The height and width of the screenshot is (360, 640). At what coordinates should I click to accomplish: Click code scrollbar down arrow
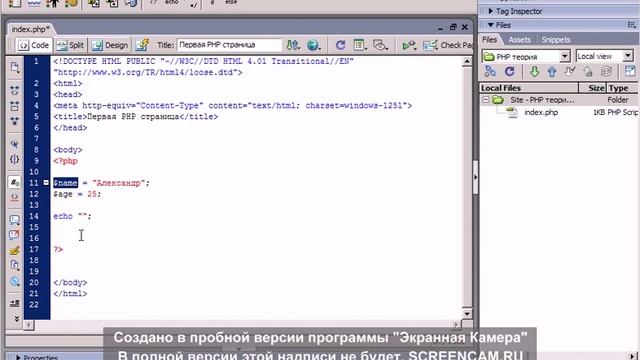(x=467, y=313)
